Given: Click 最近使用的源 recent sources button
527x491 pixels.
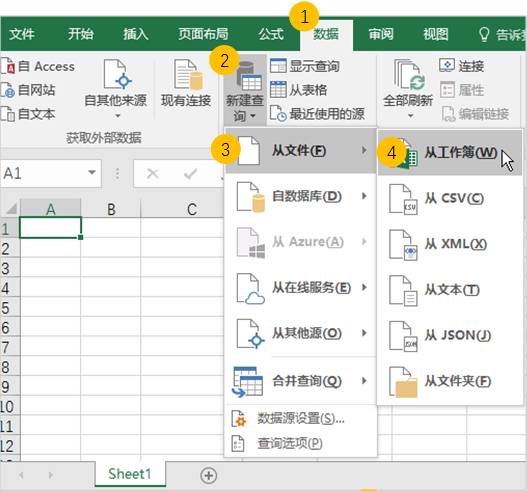Looking at the screenshot, I should pyautogui.click(x=317, y=114).
